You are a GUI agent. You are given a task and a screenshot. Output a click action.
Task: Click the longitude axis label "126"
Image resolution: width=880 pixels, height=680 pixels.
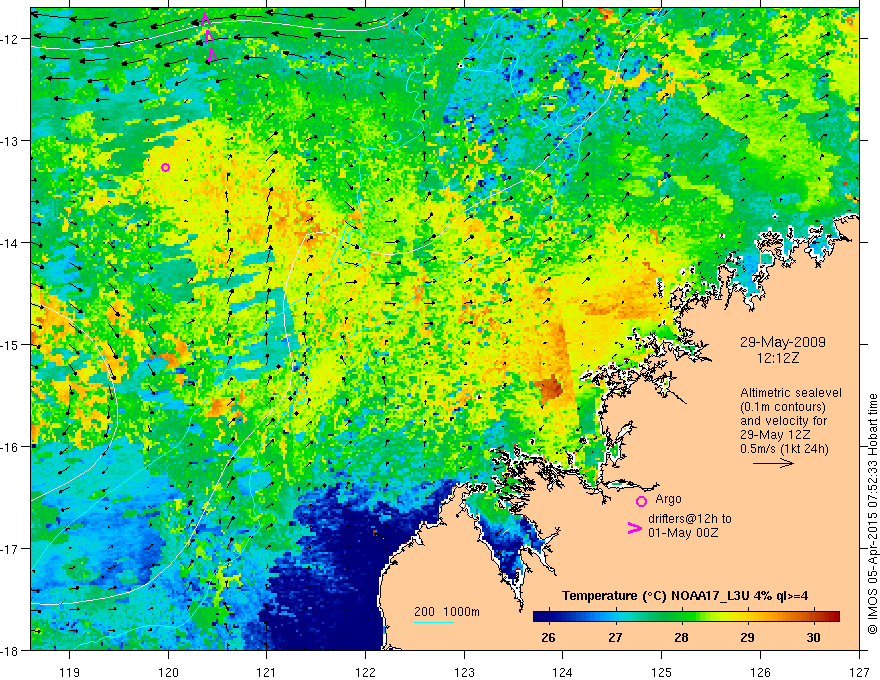760,672
